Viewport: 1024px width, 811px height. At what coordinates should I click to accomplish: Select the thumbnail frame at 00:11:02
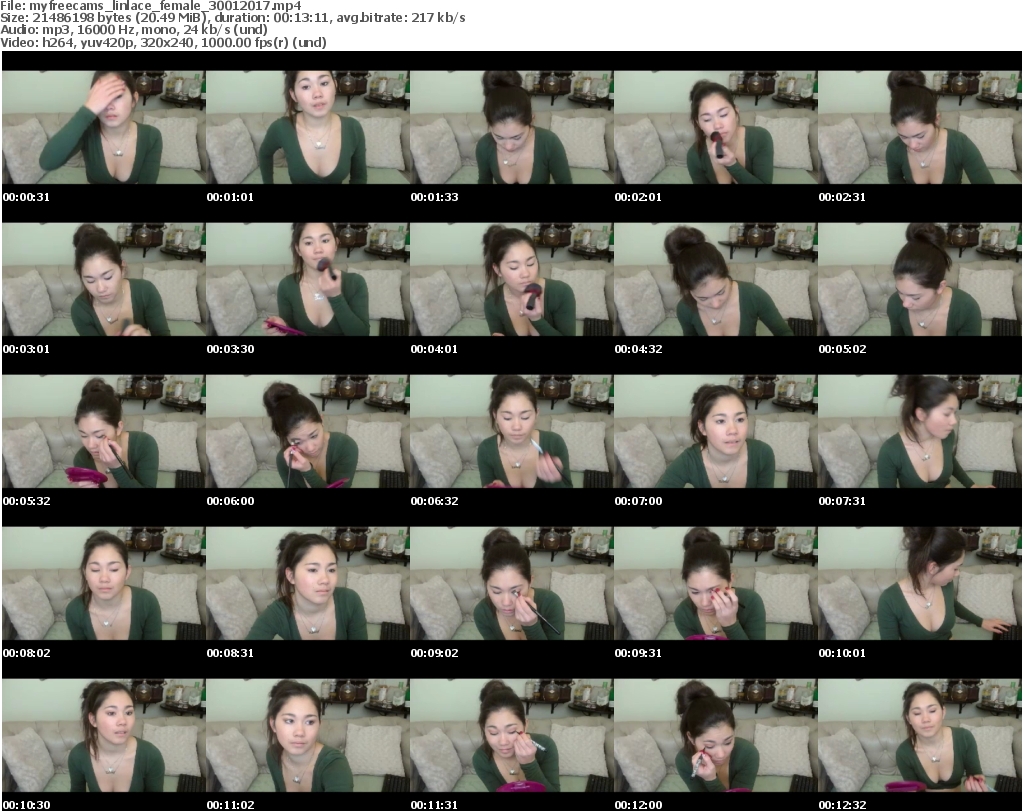point(308,736)
